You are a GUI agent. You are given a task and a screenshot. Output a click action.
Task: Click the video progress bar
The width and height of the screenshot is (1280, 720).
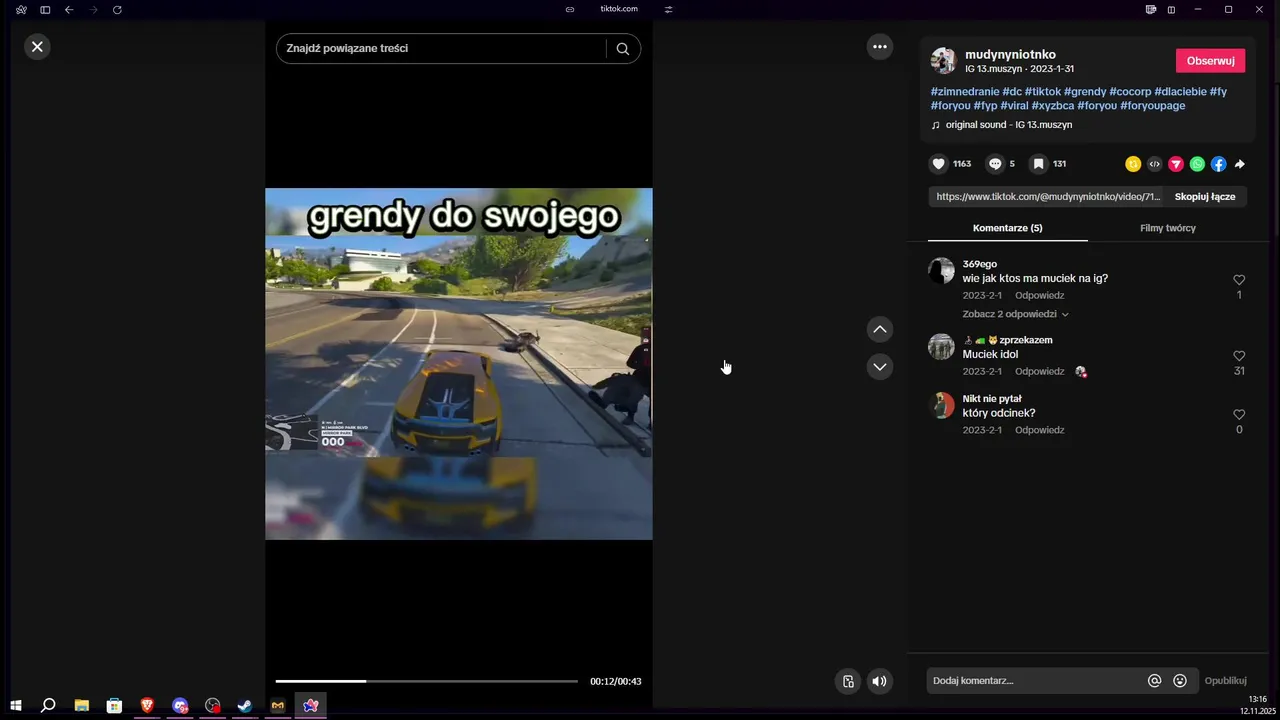[427, 681]
